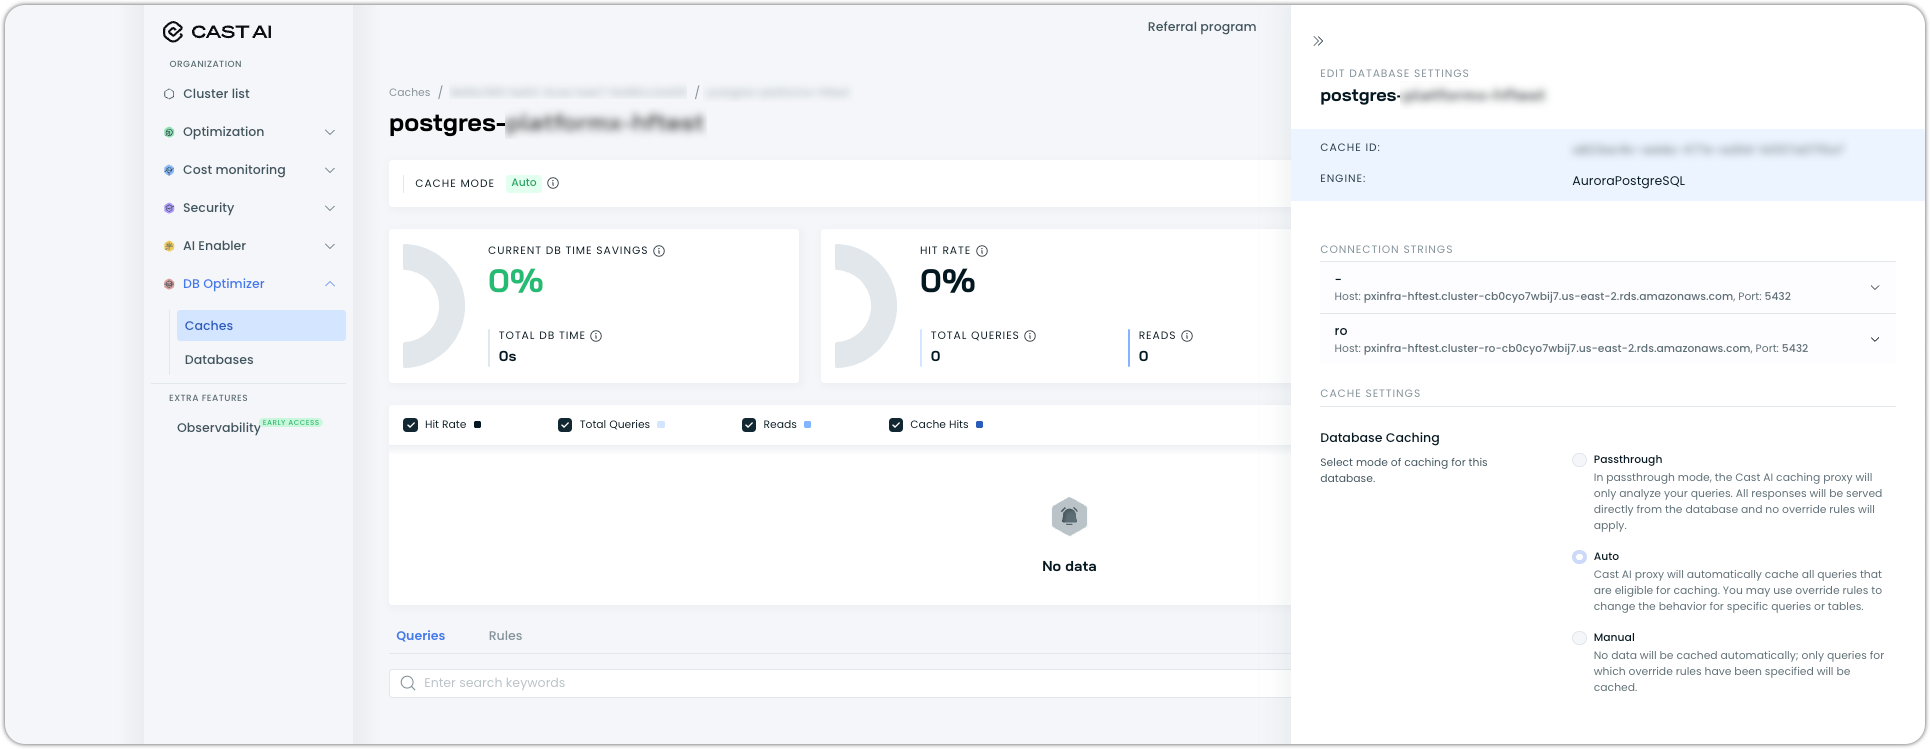Open the Caches sidebar item

(x=261, y=326)
